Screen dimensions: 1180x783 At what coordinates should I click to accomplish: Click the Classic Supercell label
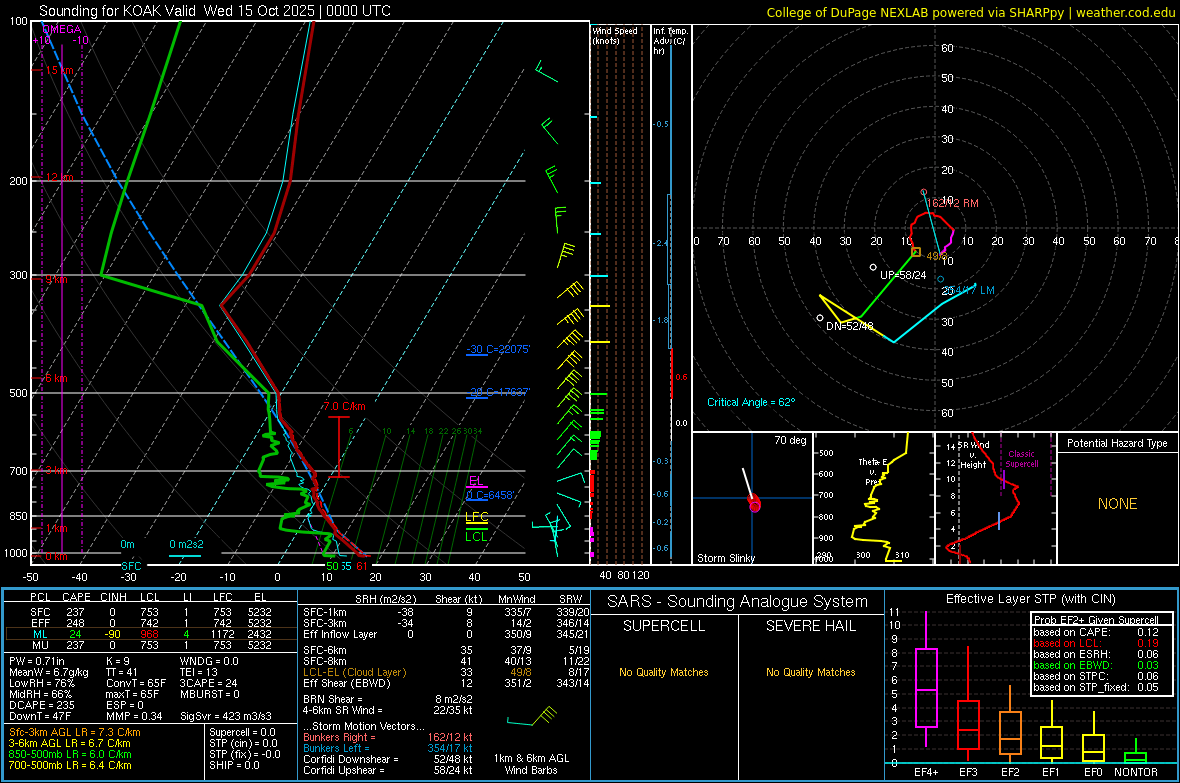(1021, 459)
